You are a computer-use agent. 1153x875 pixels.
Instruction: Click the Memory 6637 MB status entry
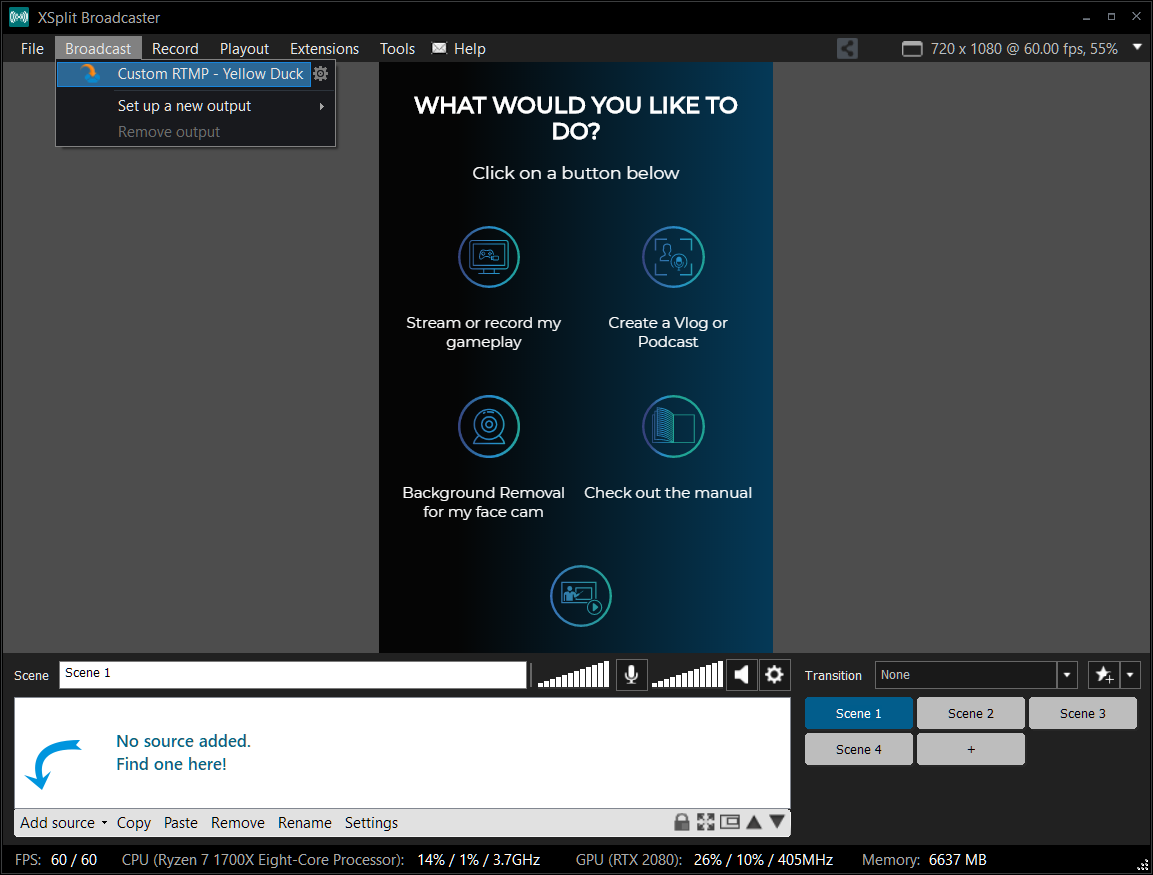click(x=924, y=860)
